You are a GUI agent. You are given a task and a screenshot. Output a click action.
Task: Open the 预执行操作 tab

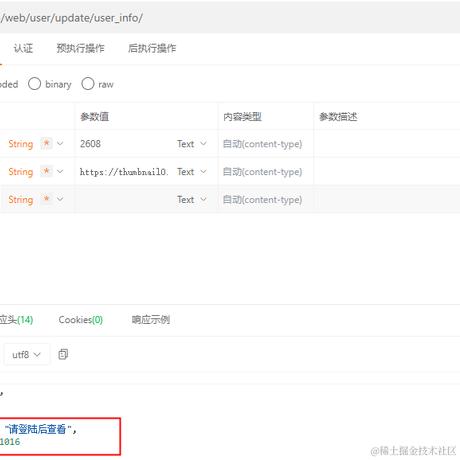pyautogui.click(x=80, y=48)
